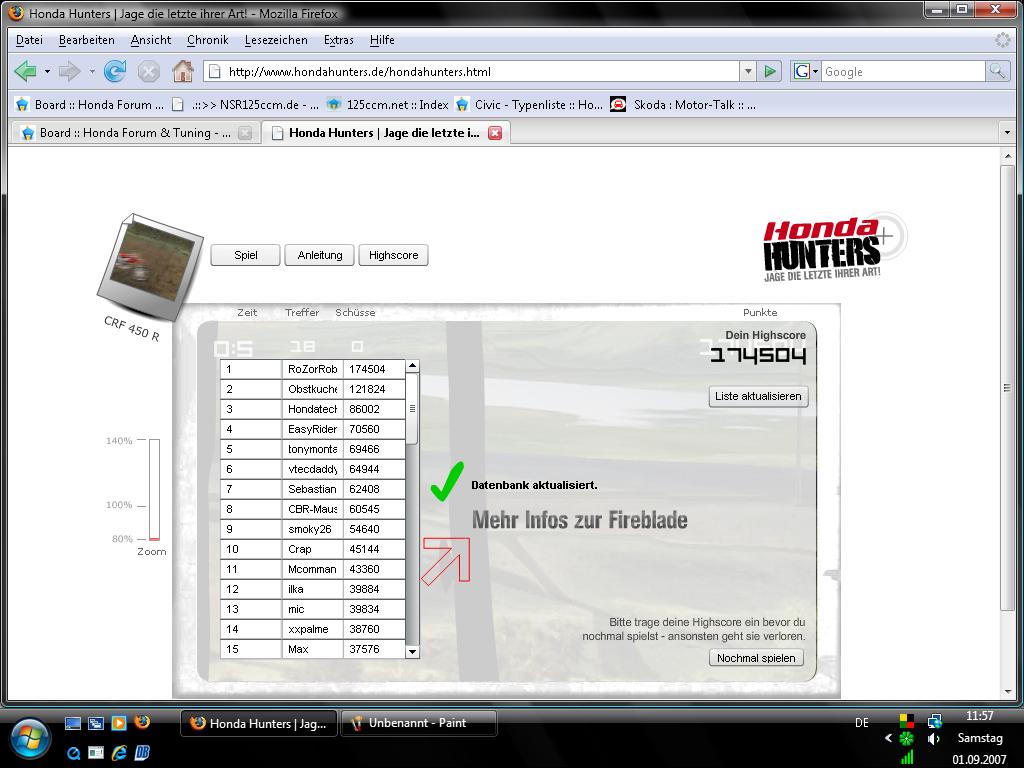Screen dimensions: 1024x768
Task: Open the 125ccm.net :: Index bookmark
Action: [x=388, y=104]
